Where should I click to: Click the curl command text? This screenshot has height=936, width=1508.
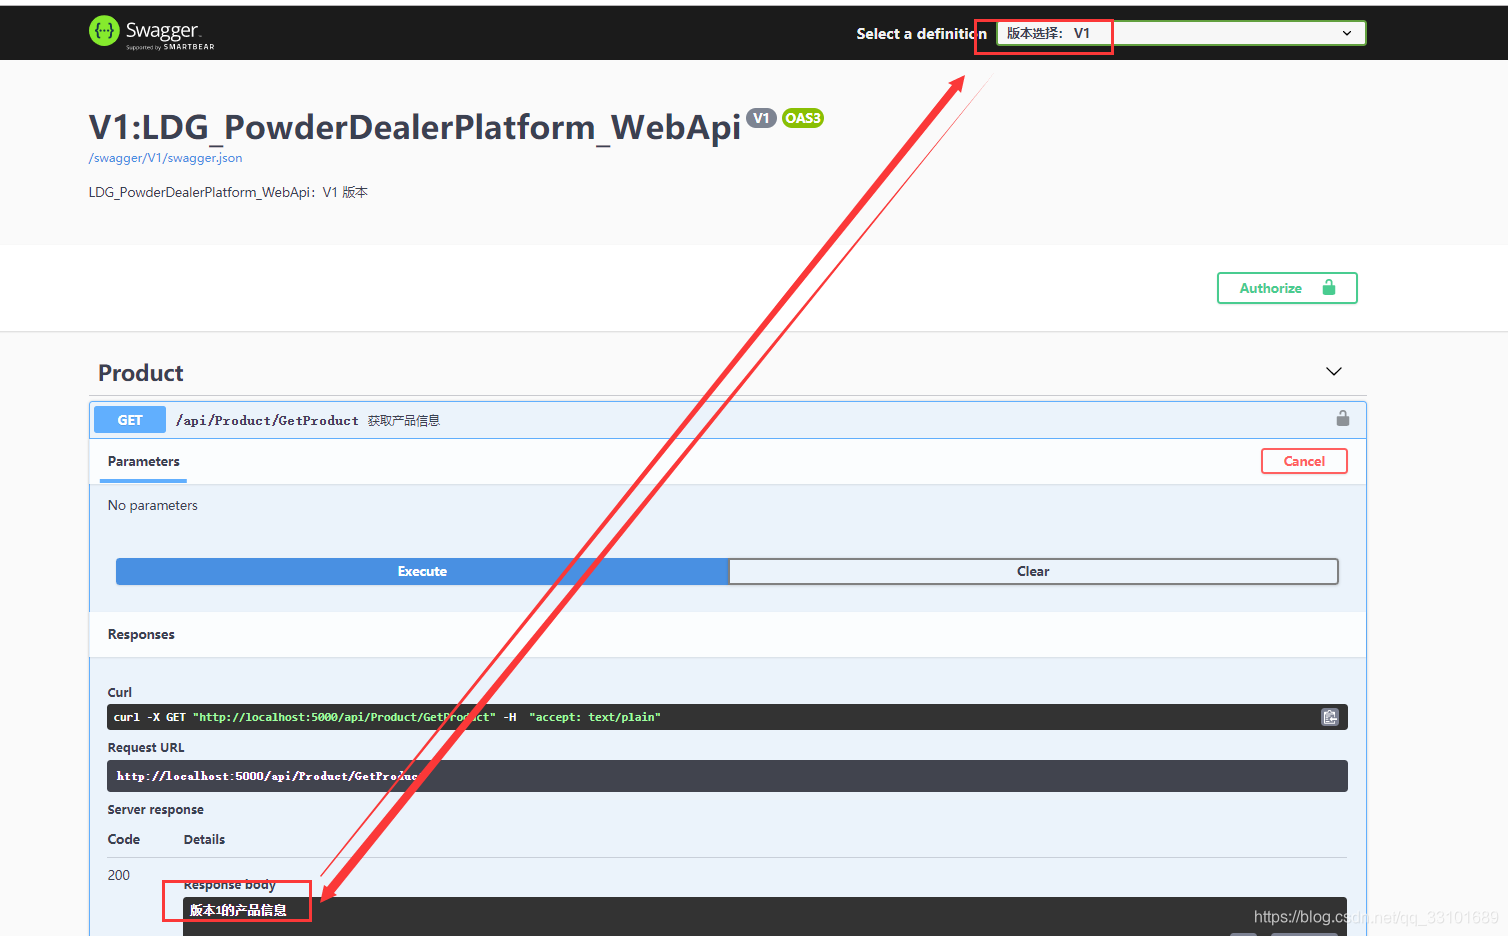(387, 717)
